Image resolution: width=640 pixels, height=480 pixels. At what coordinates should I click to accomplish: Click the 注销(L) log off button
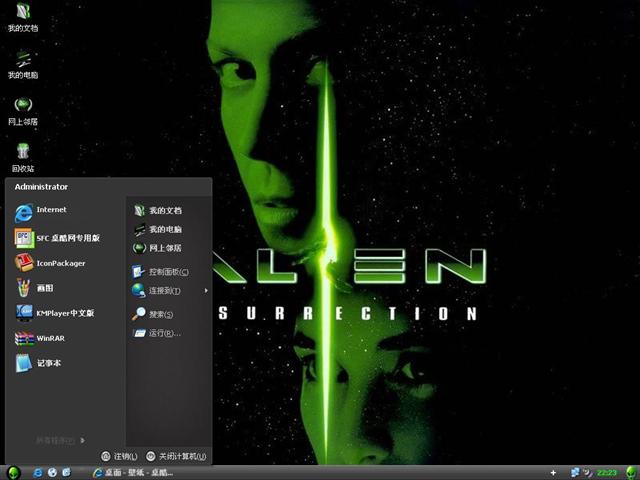pyautogui.click(x=119, y=456)
